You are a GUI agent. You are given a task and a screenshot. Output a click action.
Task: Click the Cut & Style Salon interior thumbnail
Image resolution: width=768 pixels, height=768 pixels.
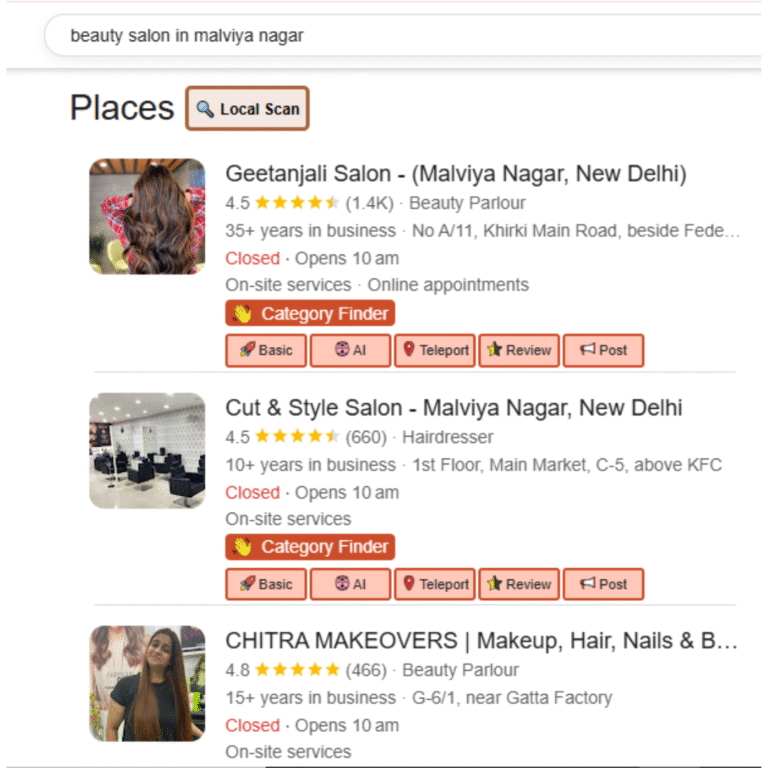[147, 450]
